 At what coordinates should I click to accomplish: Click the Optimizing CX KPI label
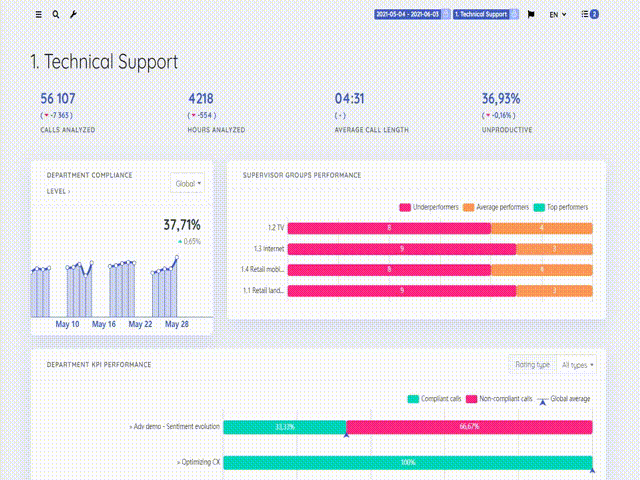pos(198,463)
